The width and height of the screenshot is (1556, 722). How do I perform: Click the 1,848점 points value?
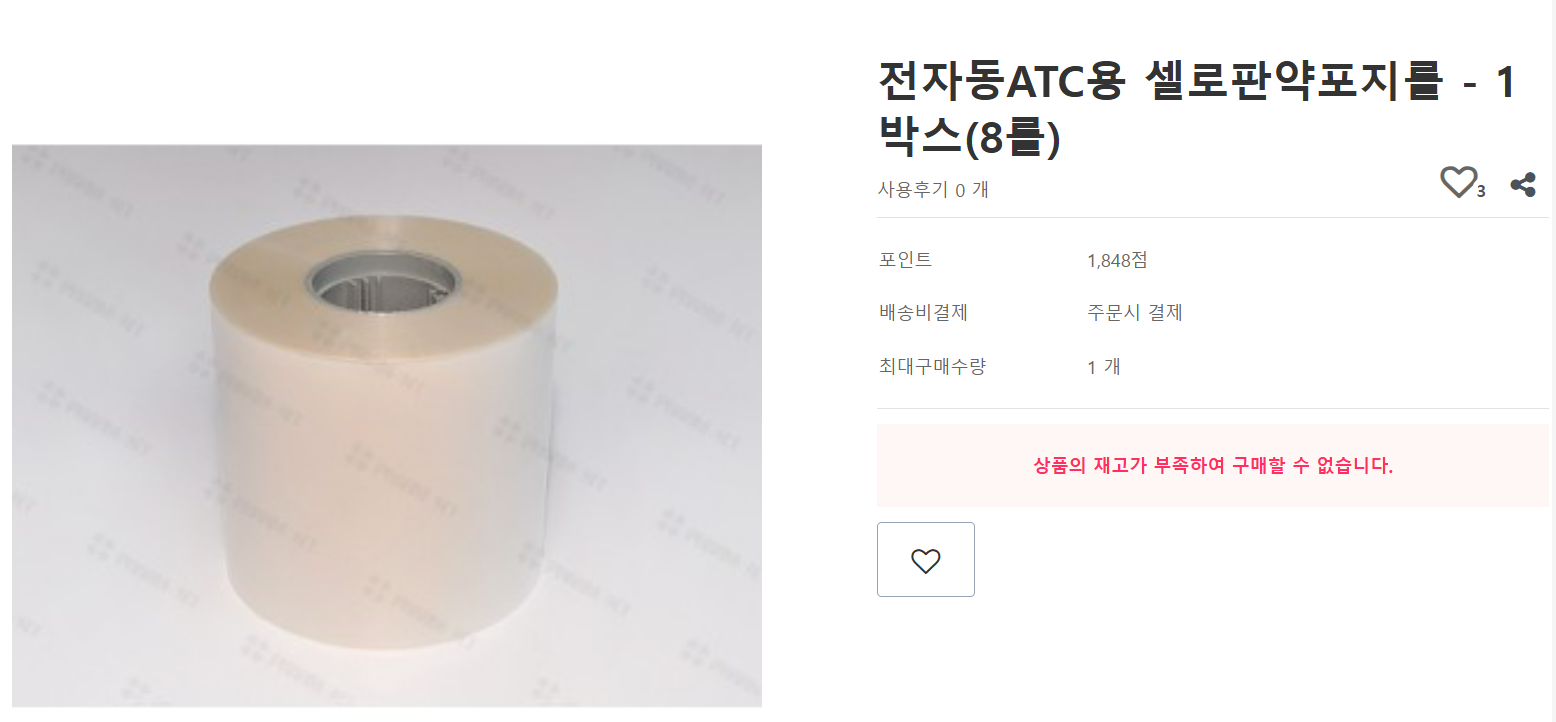pyautogui.click(x=1117, y=261)
